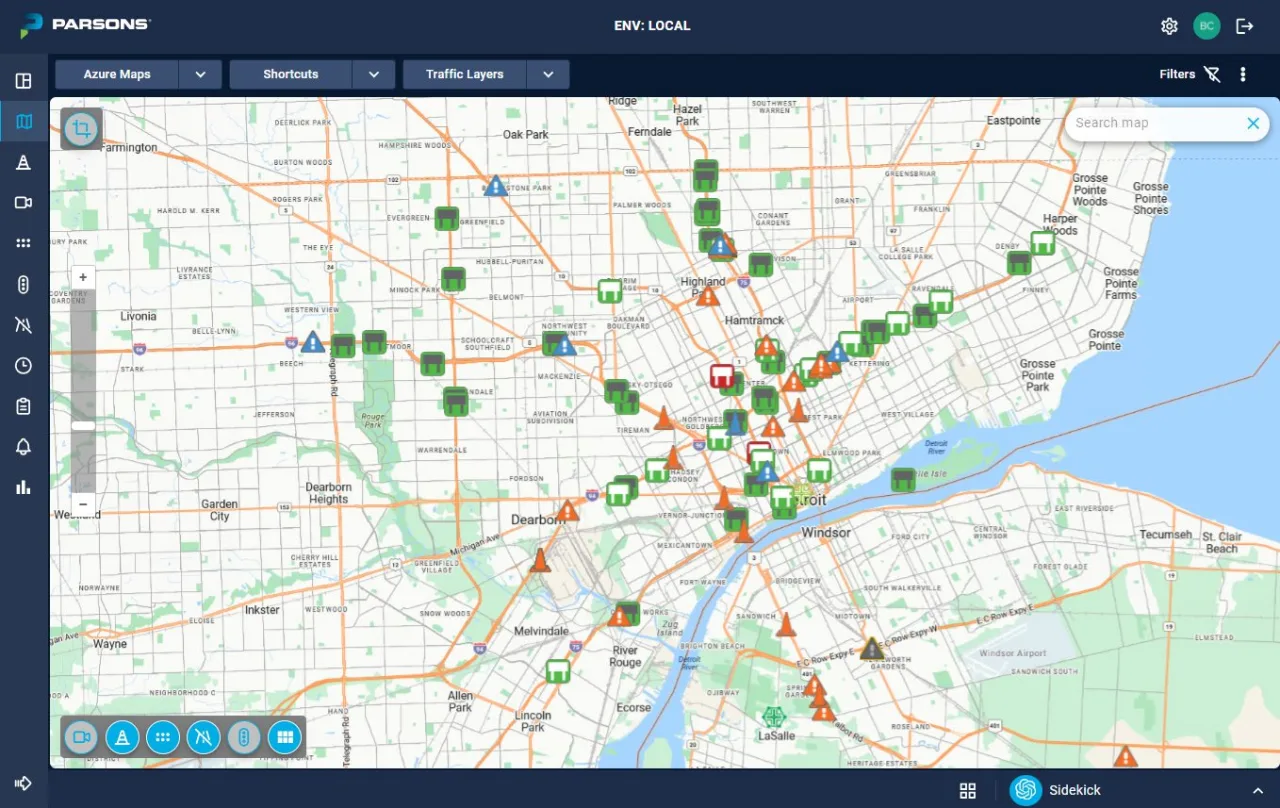Toggle the road closure layer
1280x808 pixels.
click(x=203, y=738)
